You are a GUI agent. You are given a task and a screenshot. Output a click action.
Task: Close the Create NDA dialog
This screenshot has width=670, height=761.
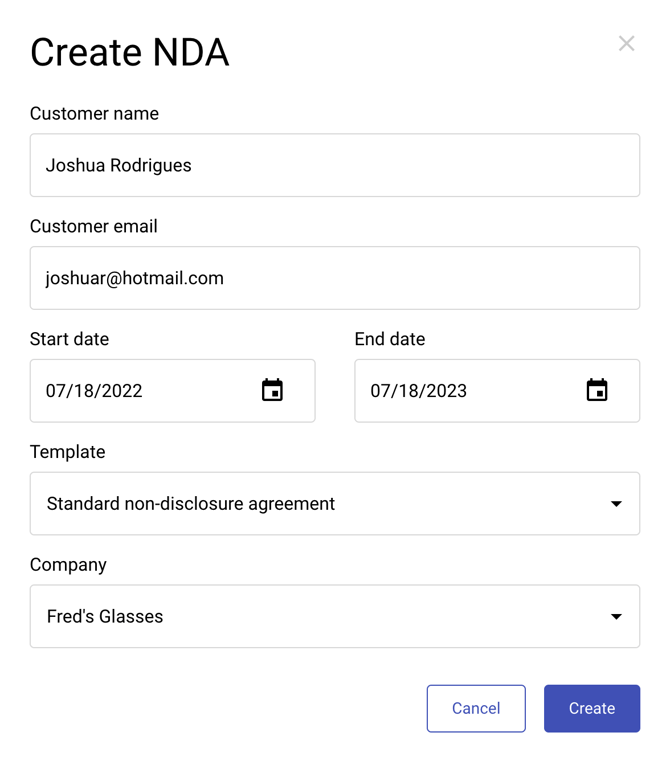(x=626, y=43)
